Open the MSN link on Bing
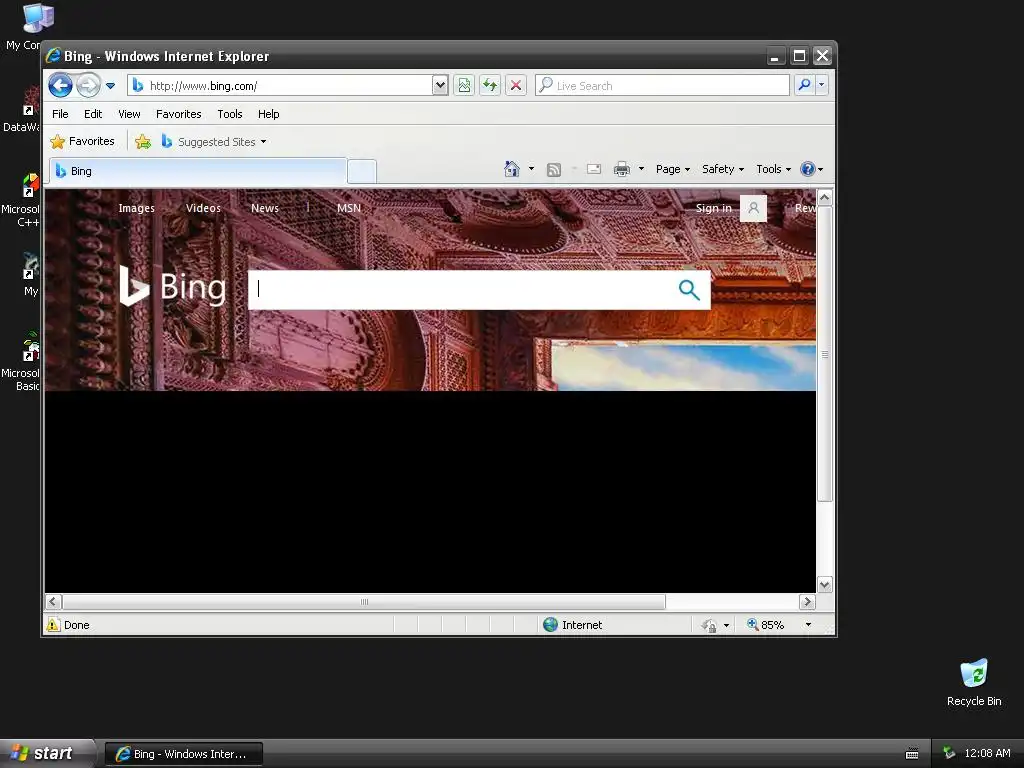This screenshot has height=768, width=1024. tap(349, 208)
